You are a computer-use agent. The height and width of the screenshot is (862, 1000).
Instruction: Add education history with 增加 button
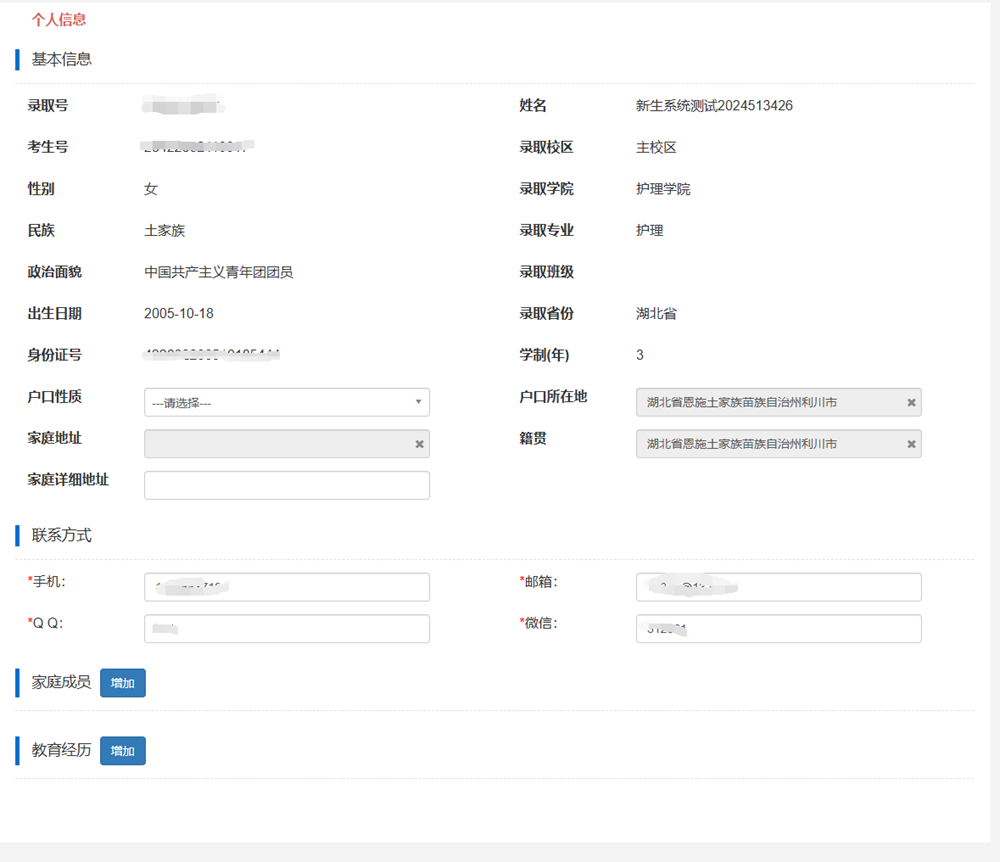click(123, 751)
